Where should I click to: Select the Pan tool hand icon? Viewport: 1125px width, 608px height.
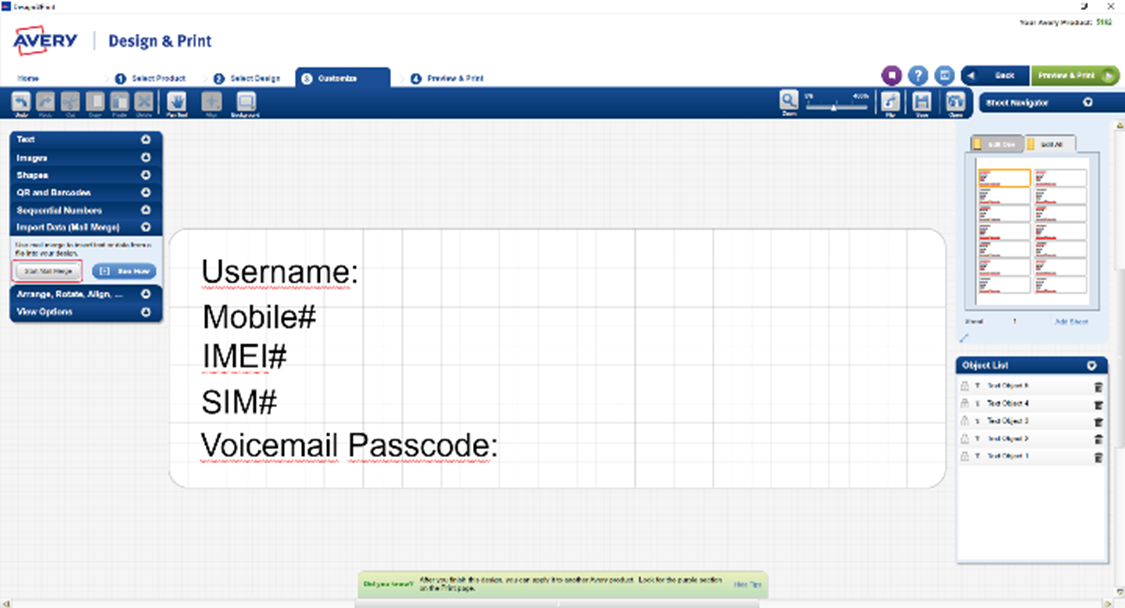point(177,101)
